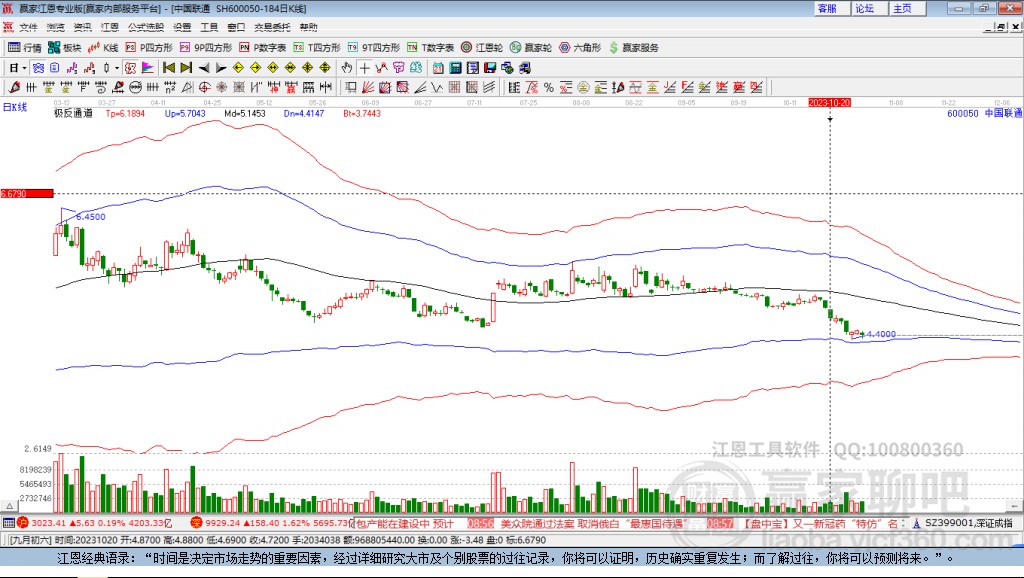Image resolution: width=1024 pixels, height=578 pixels.
Task: Open the 行情 quotes panel icon
Action: pos(22,46)
